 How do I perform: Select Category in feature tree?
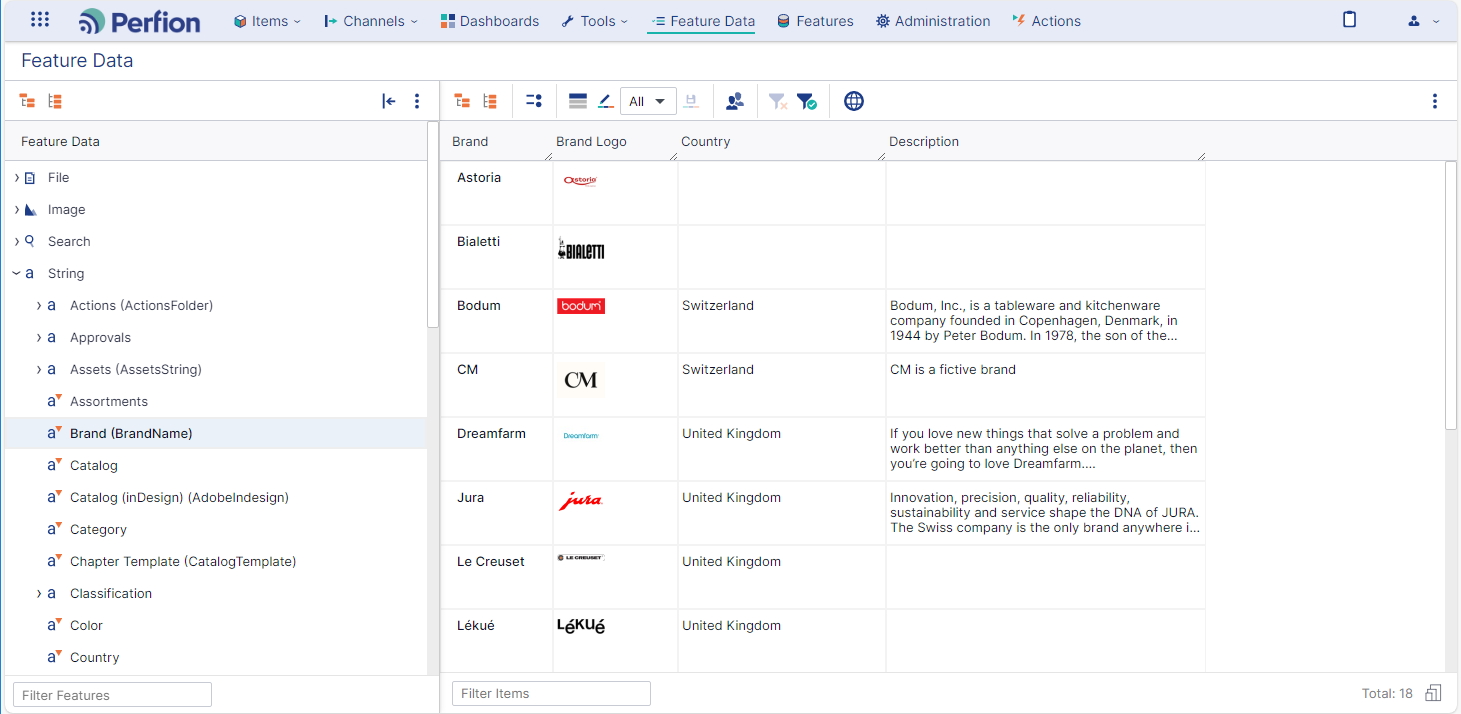[x=98, y=529]
